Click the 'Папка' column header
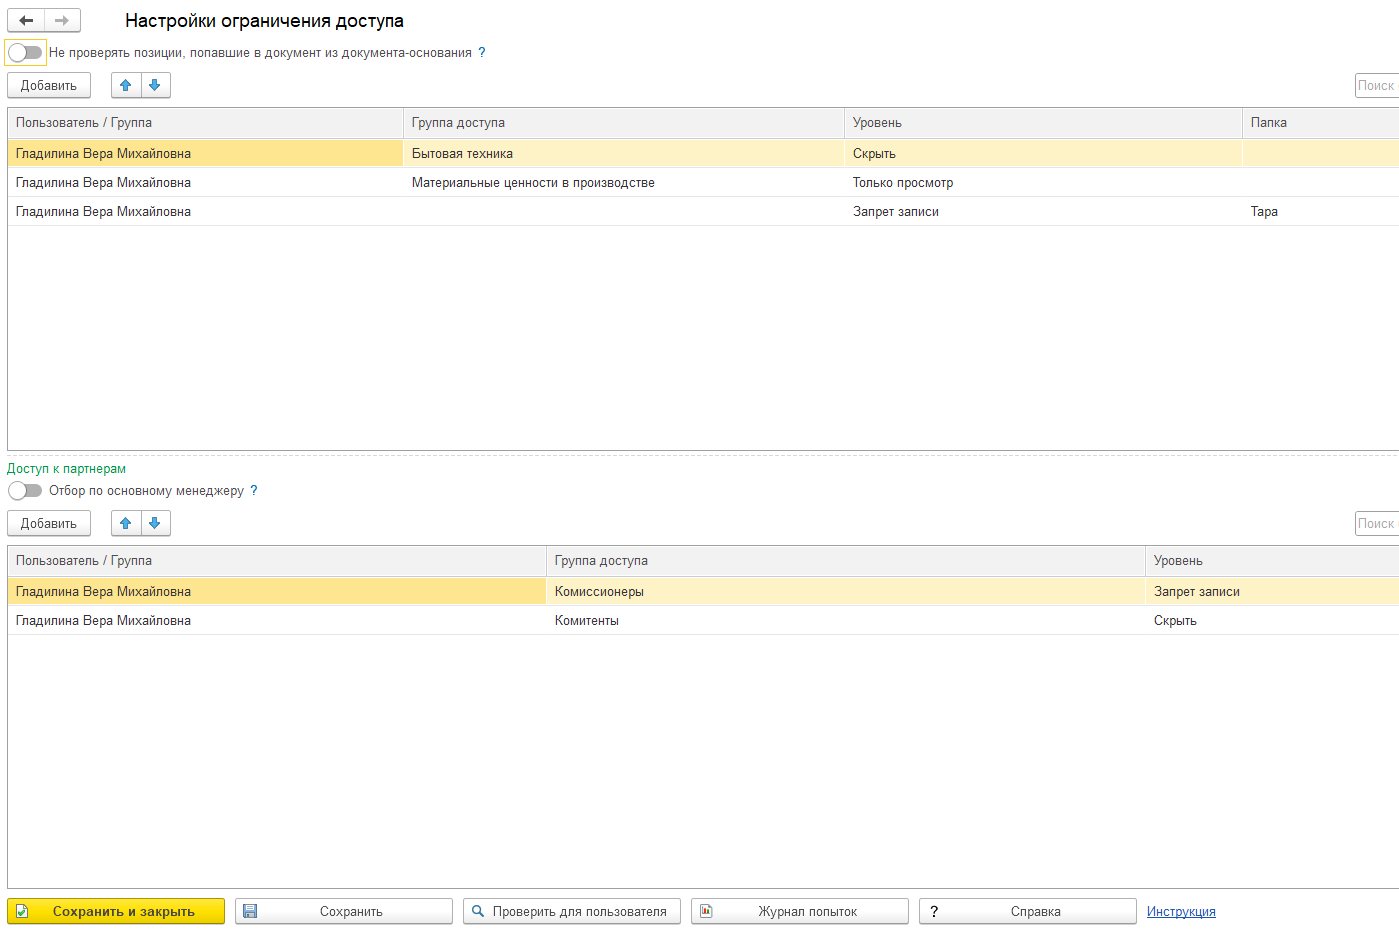Screen dimensions: 1399x933 (1320, 123)
